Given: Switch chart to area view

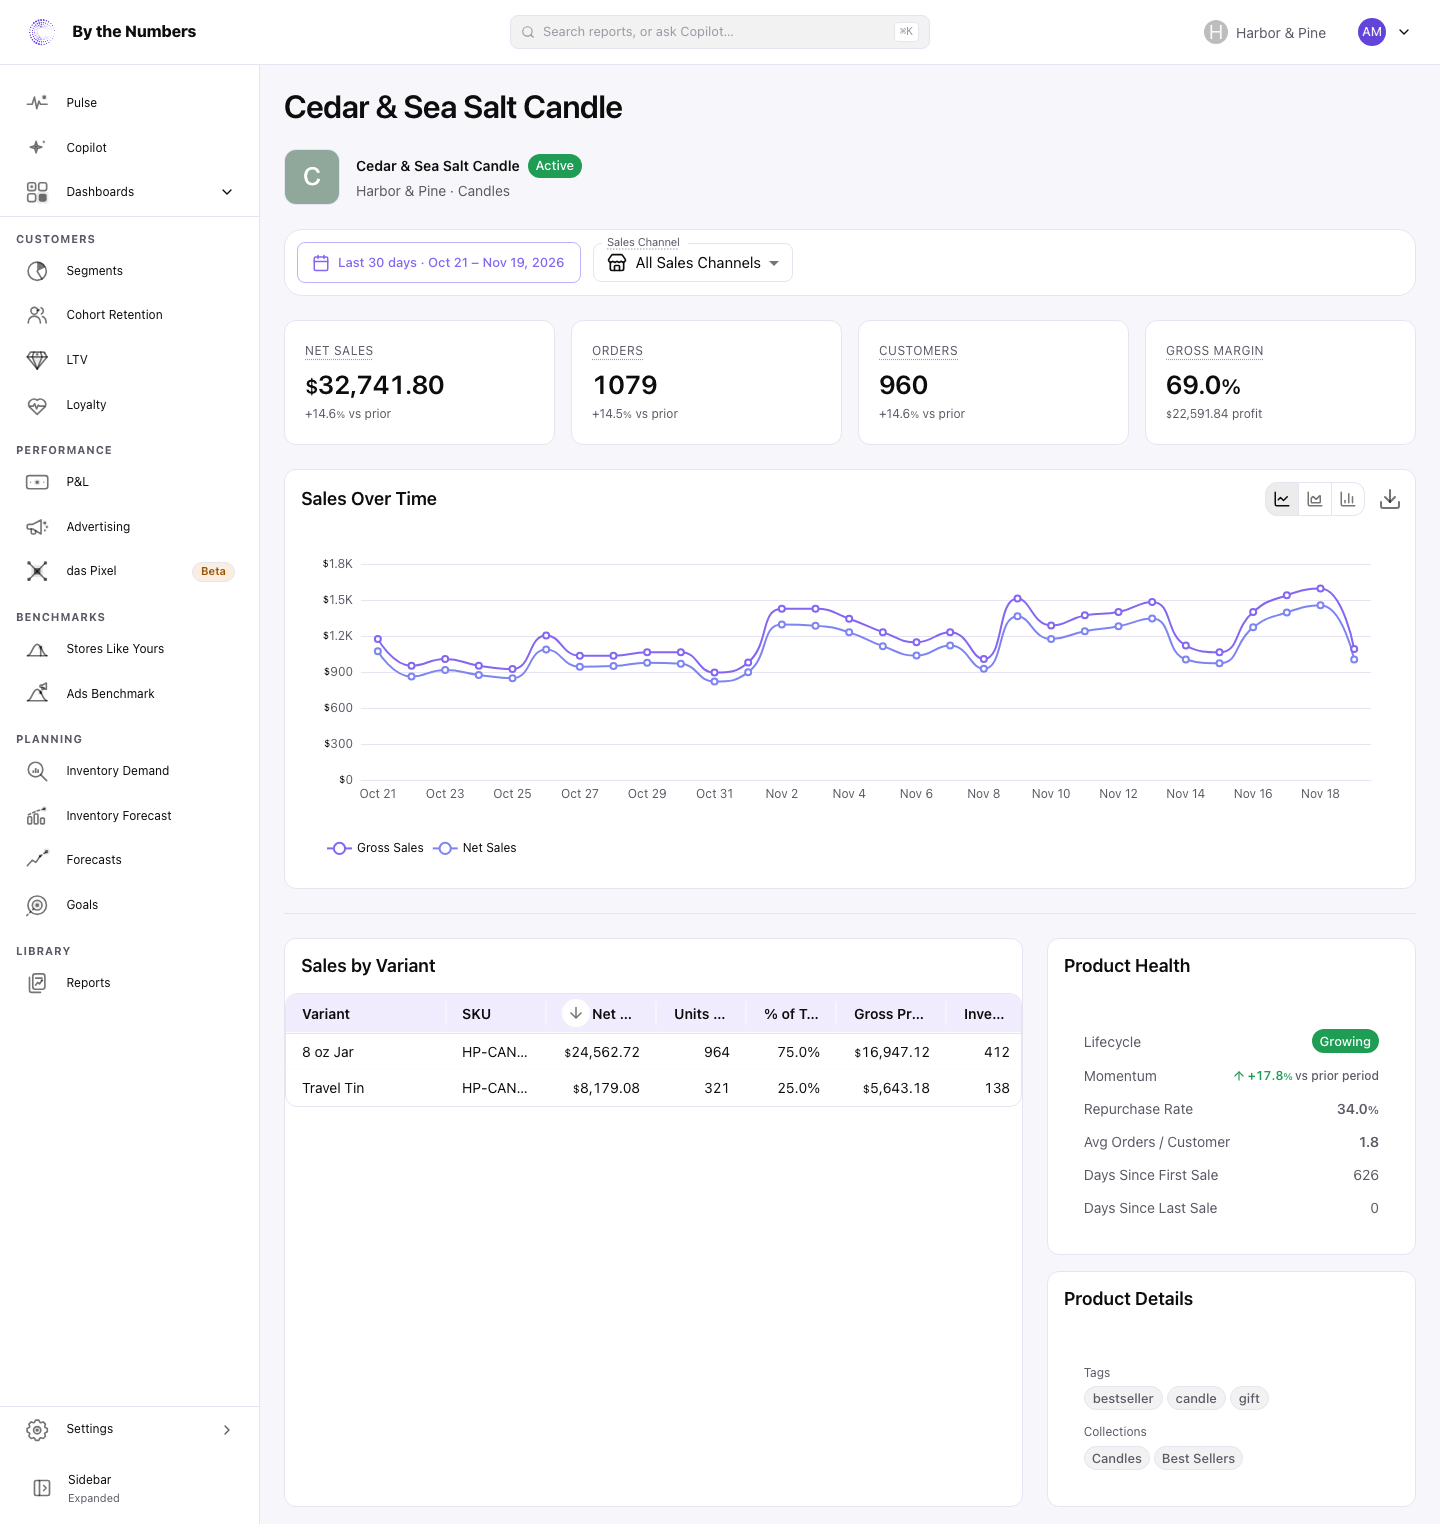Looking at the screenshot, I should click(x=1315, y=499).
